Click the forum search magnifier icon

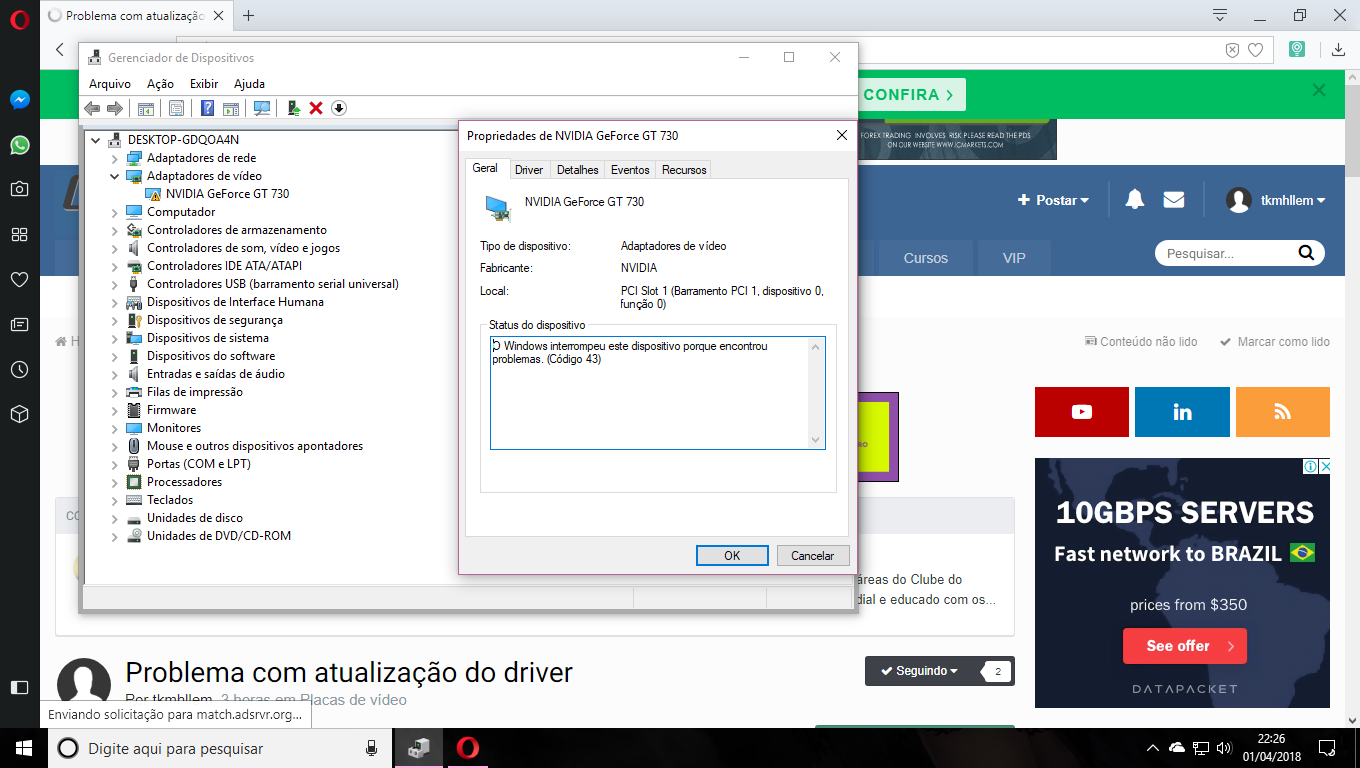pyautogui.click(x=1306, y=253)
